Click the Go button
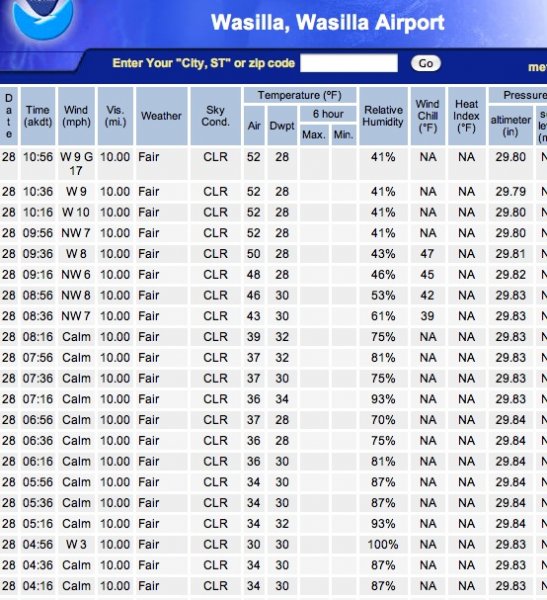The height and width of the screenshot is (600, 547). [x=426, y=63]
